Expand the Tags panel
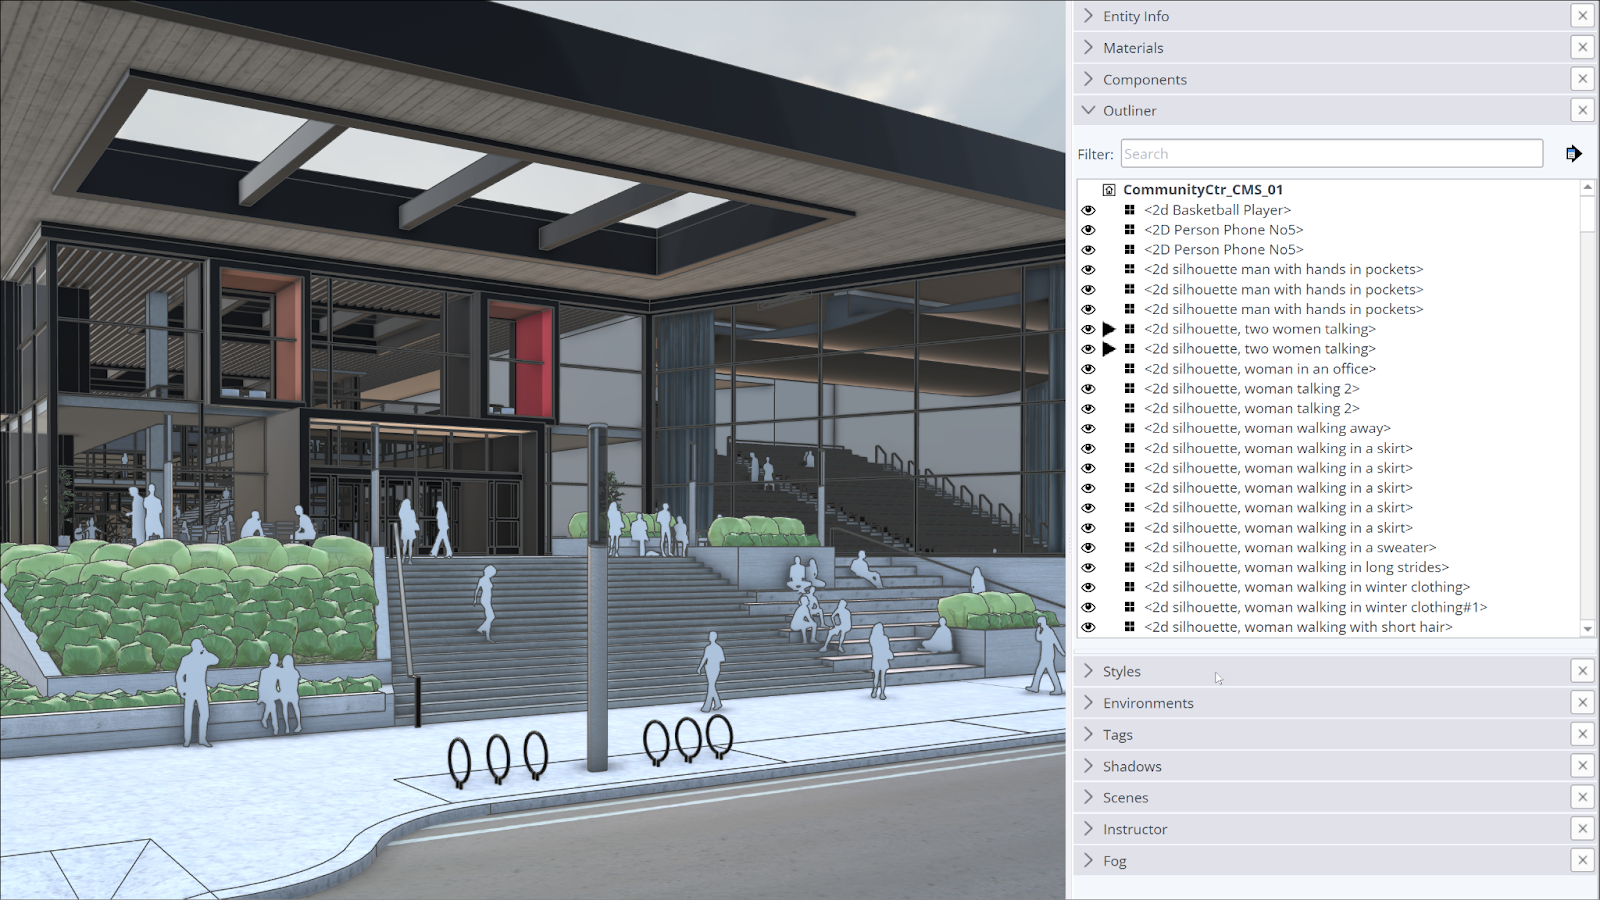 (x=1087, y=734)
